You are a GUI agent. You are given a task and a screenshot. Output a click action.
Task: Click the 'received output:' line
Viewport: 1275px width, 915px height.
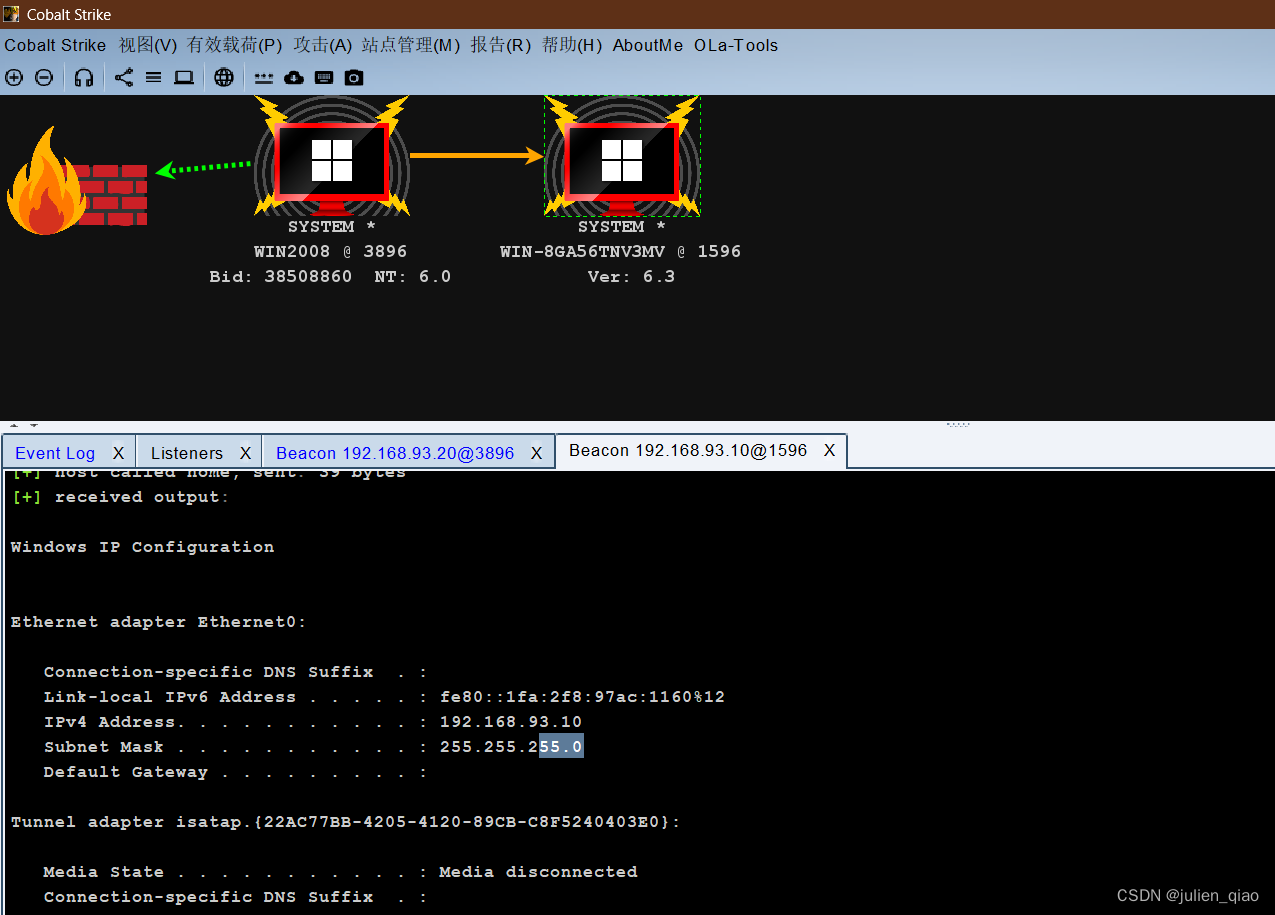[x=120, y=497]
